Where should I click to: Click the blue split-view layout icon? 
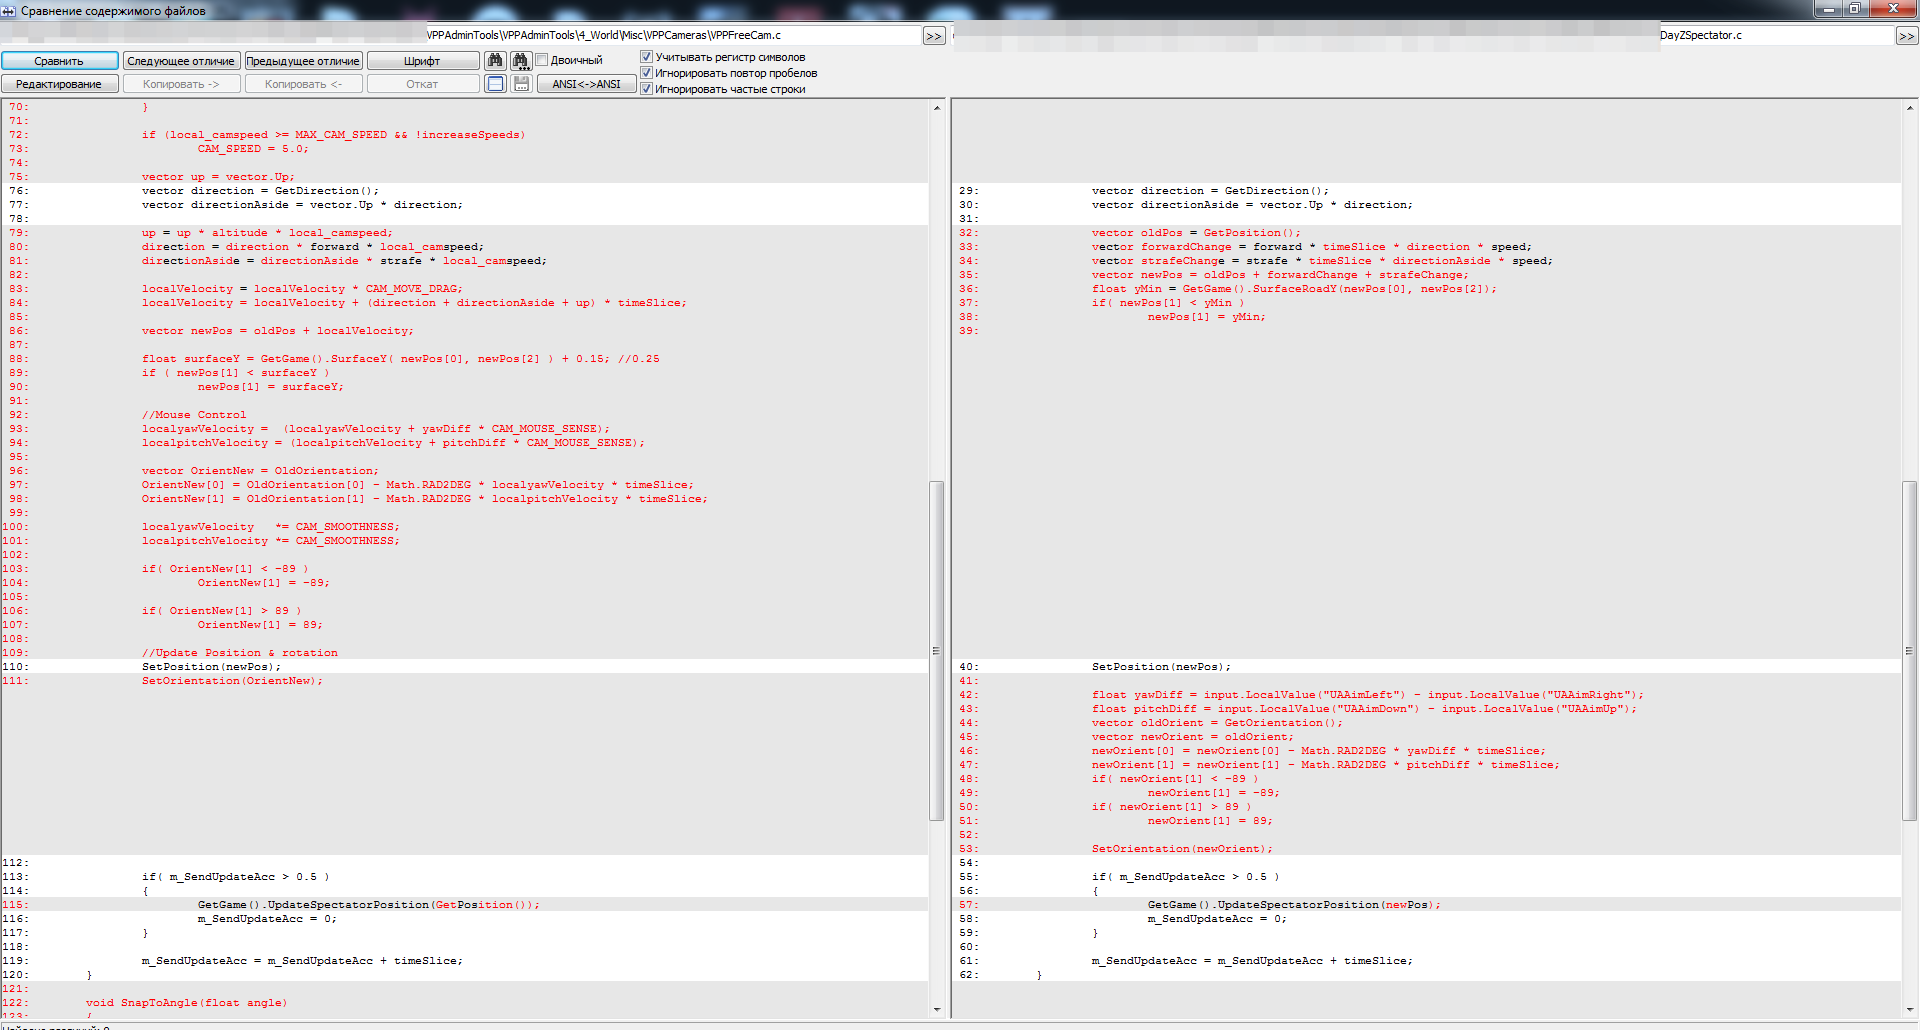tap(495, 84)
